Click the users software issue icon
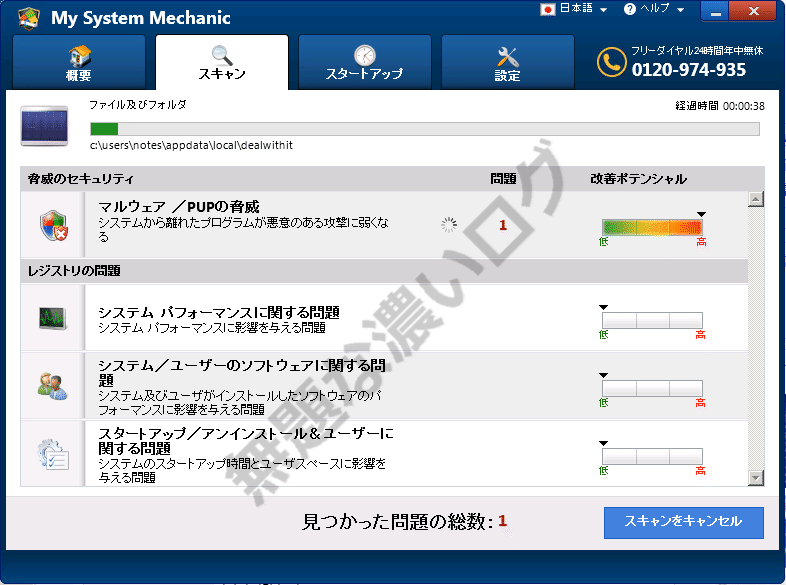The image size is (786, 585). [52, 386]
